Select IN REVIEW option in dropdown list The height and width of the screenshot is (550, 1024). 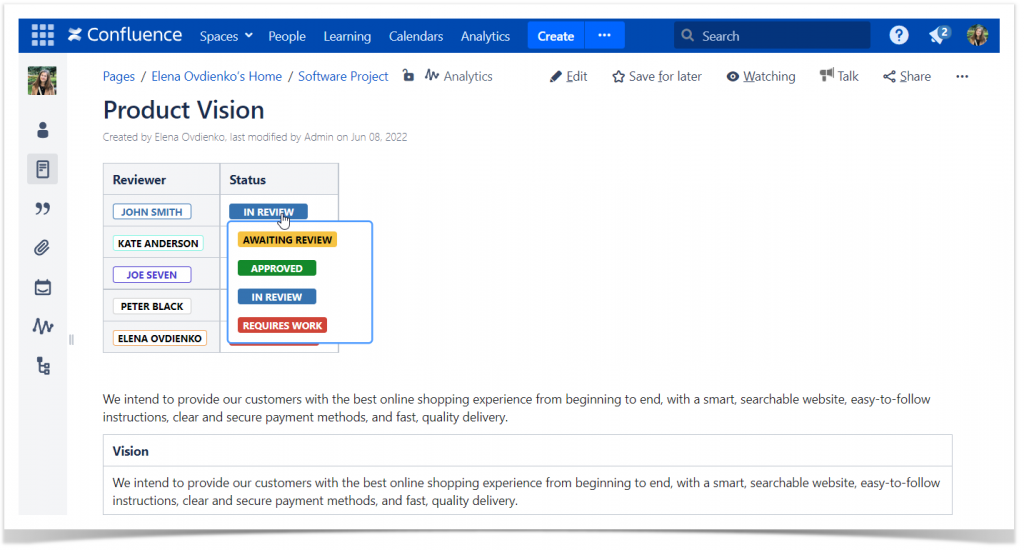coord(277,297)
